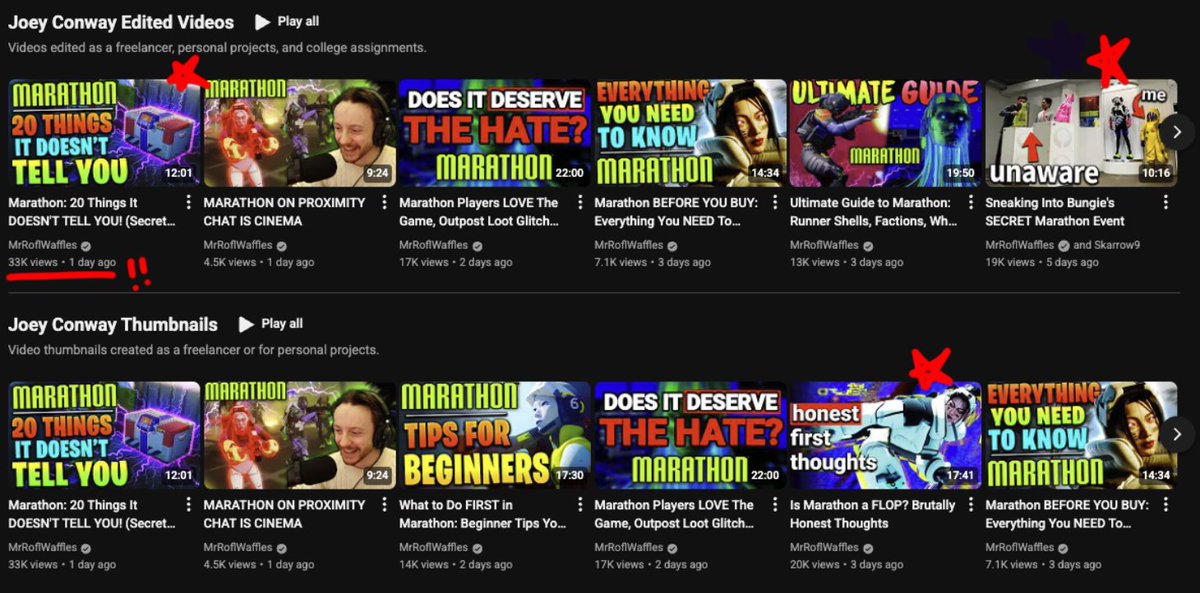Screen dimensions: 1200x593
Task: Open options menu for 'Ultimate Guide to Marathon' video
Action: pyautogui.click(x=970, y=203)
